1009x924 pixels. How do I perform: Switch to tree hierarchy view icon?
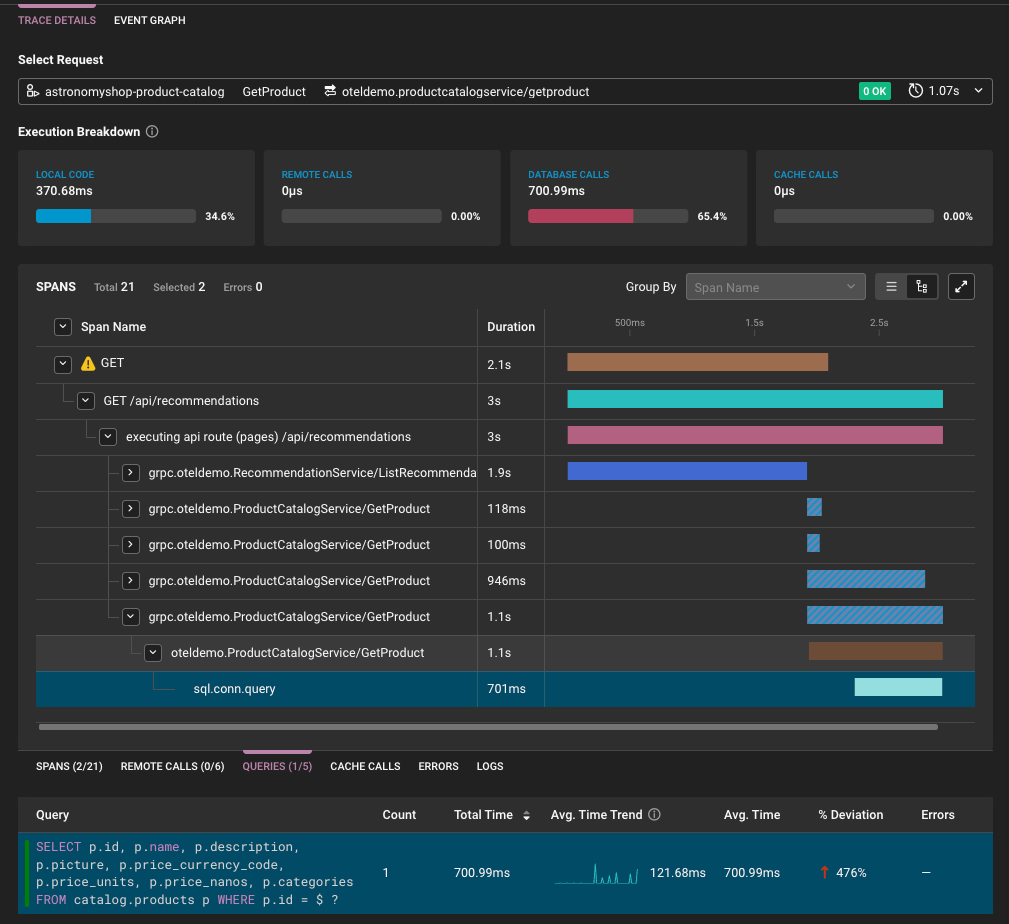(x=921, y=287)
